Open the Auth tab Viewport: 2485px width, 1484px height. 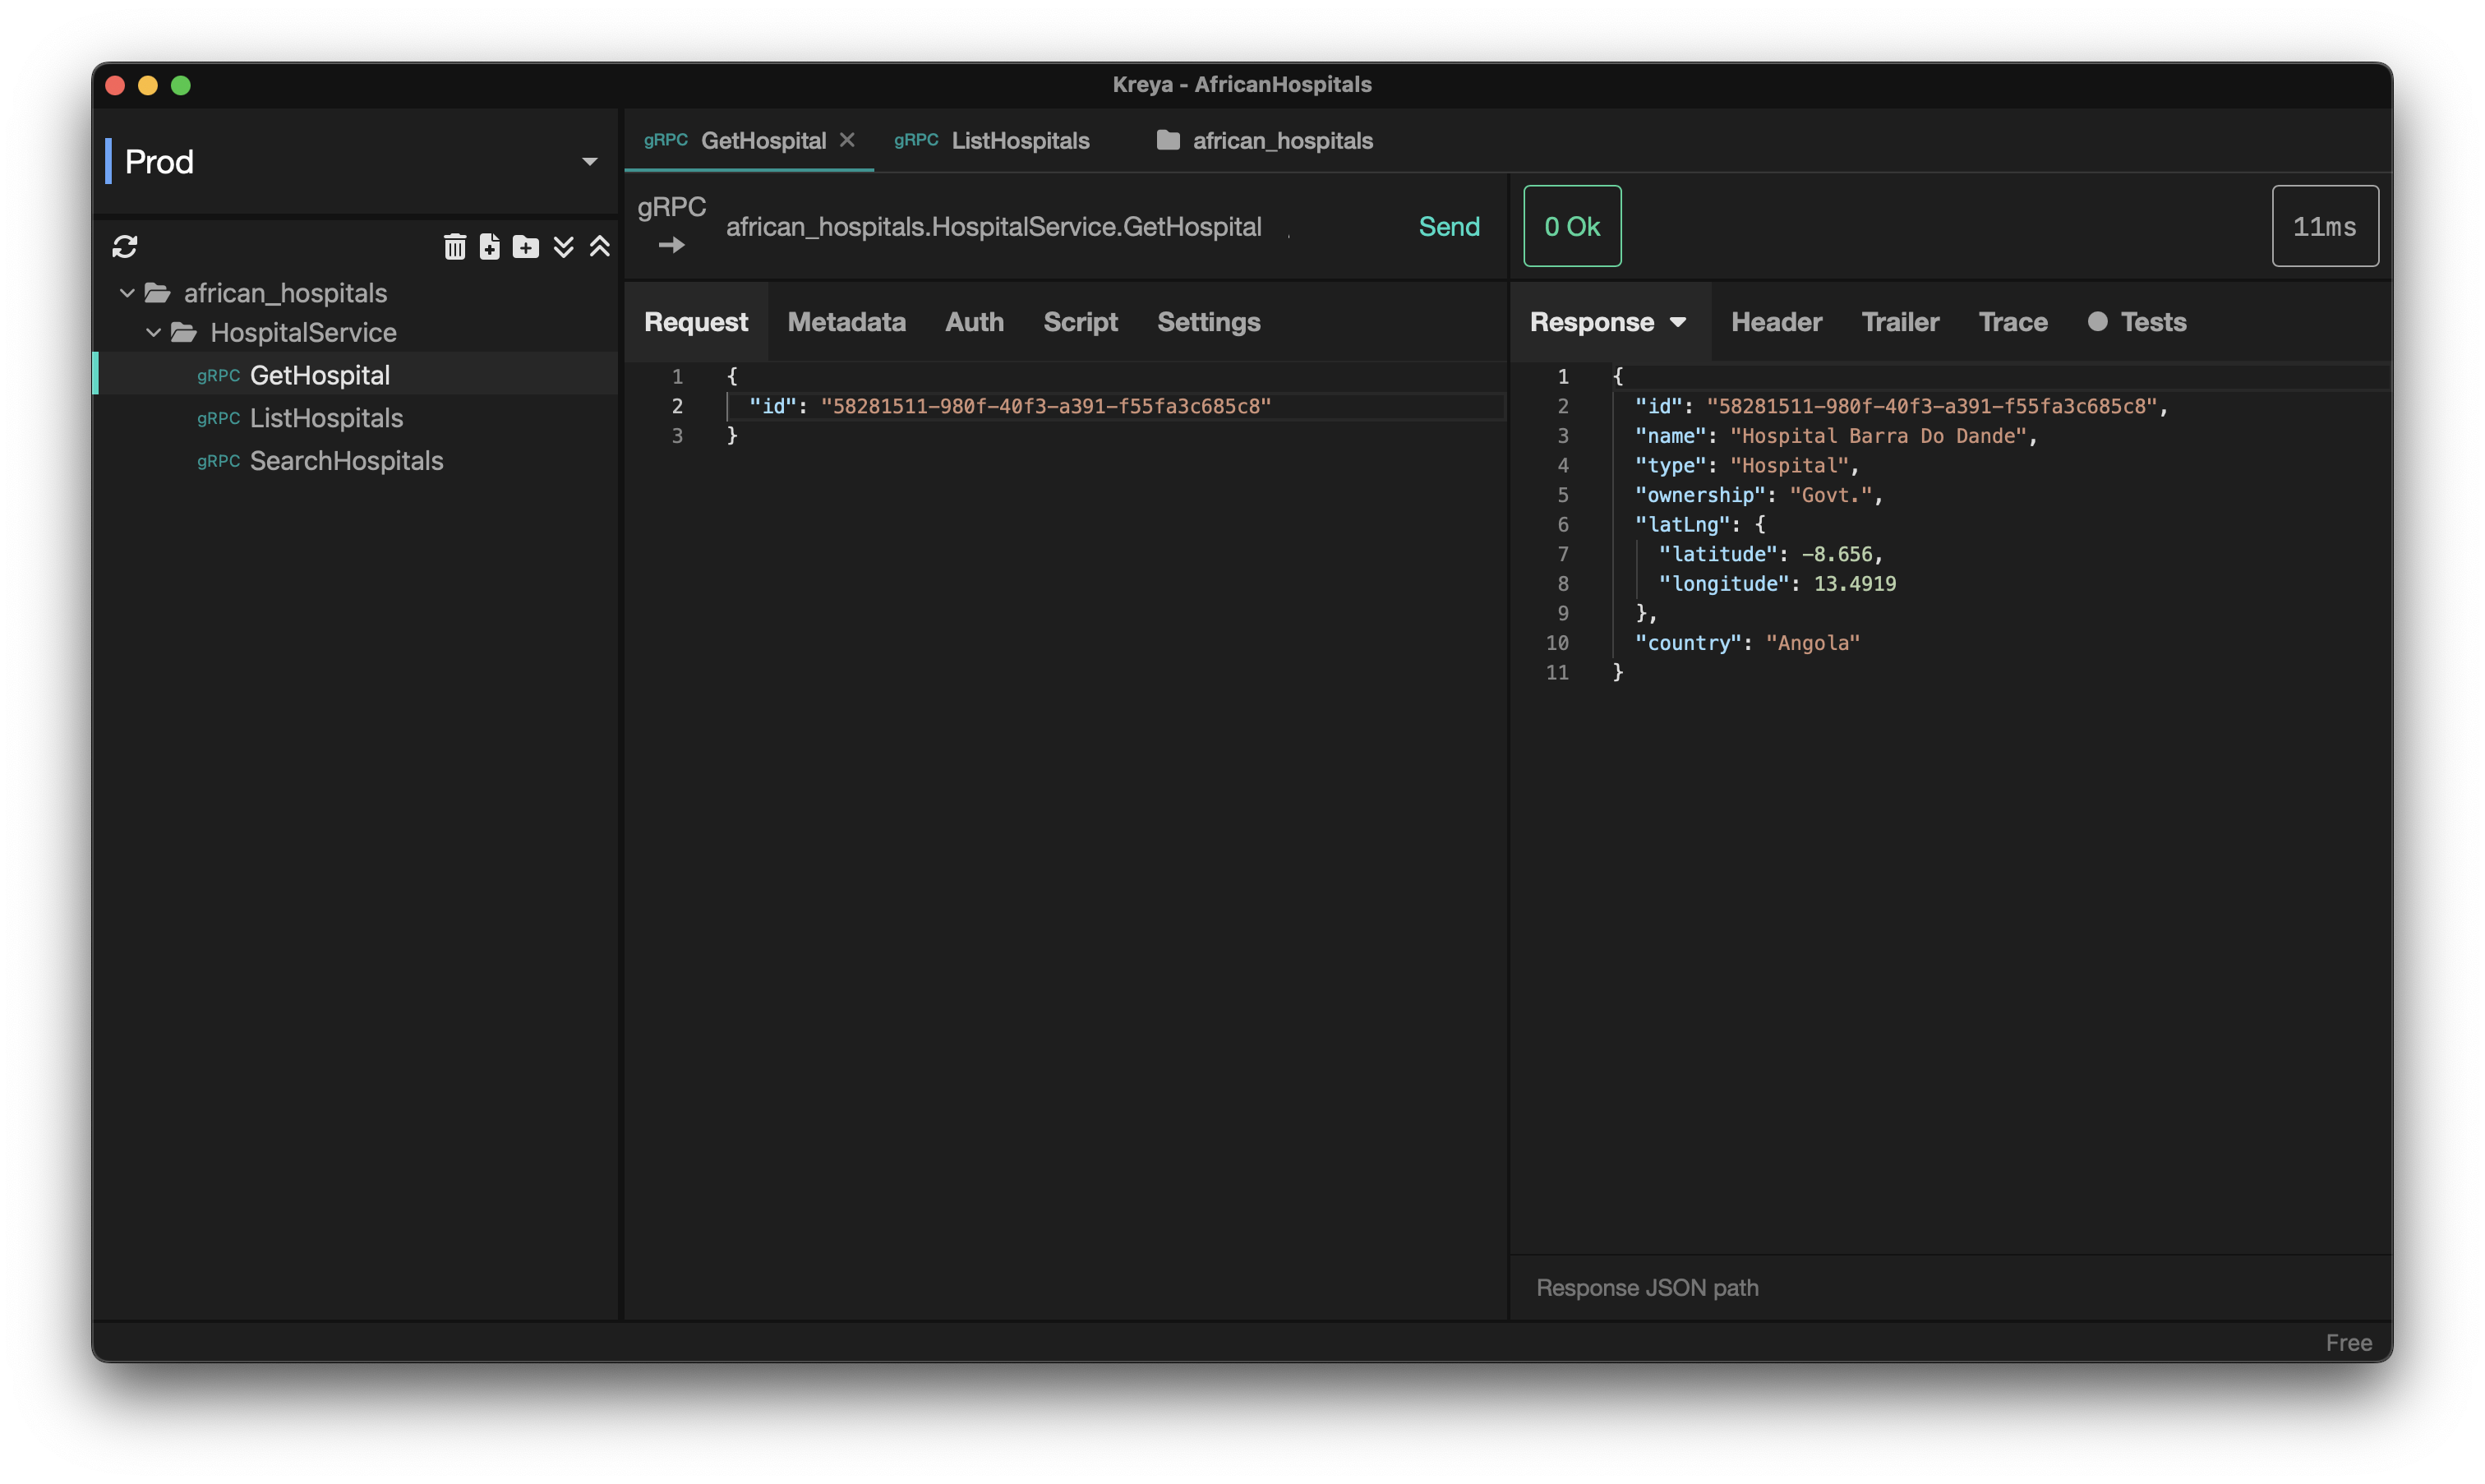(x=974, y=322)
